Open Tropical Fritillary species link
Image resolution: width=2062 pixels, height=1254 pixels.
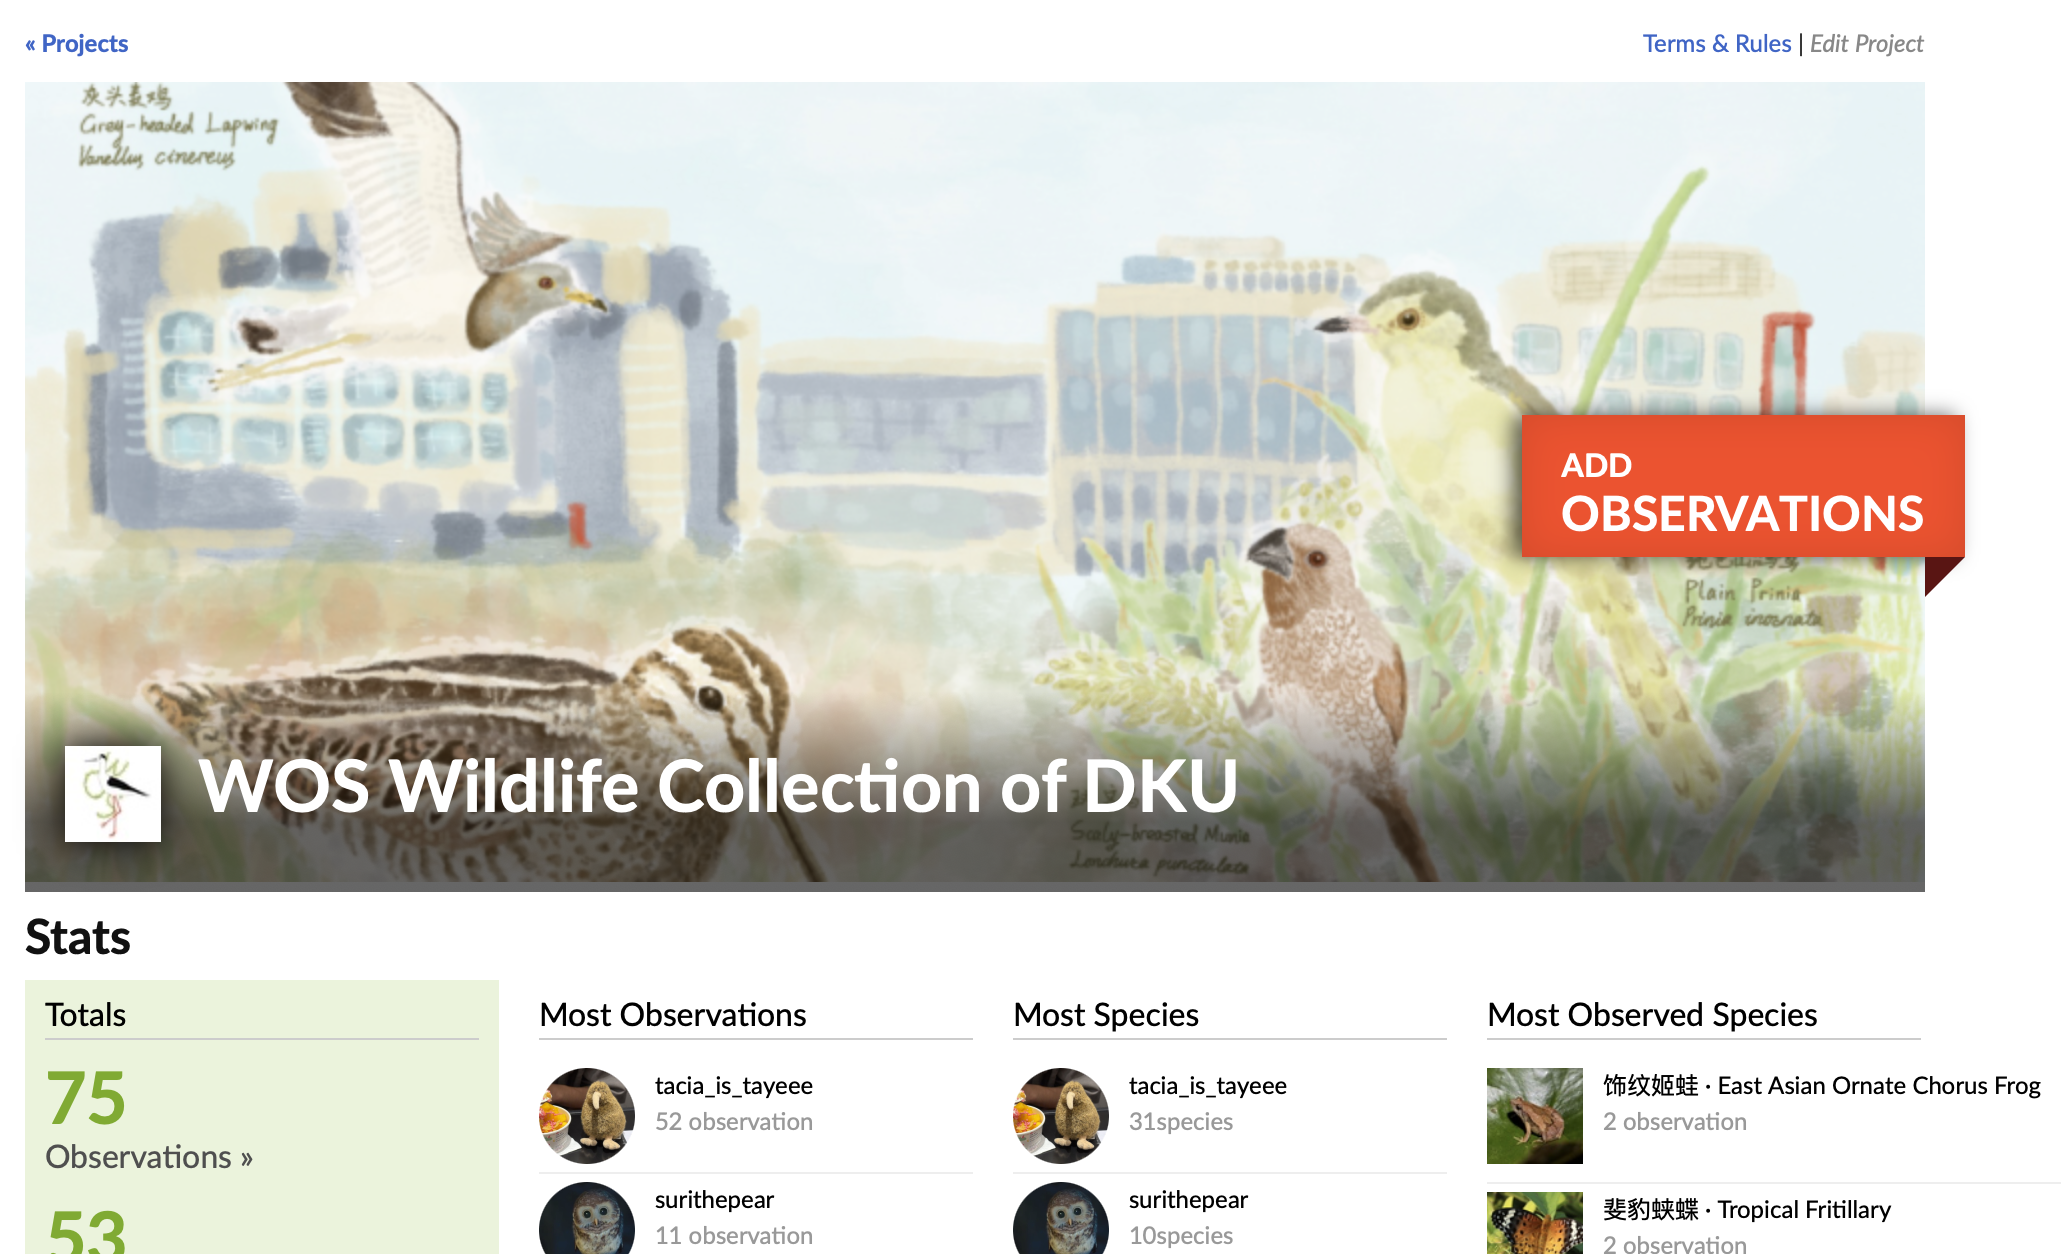(1747, 1209)
